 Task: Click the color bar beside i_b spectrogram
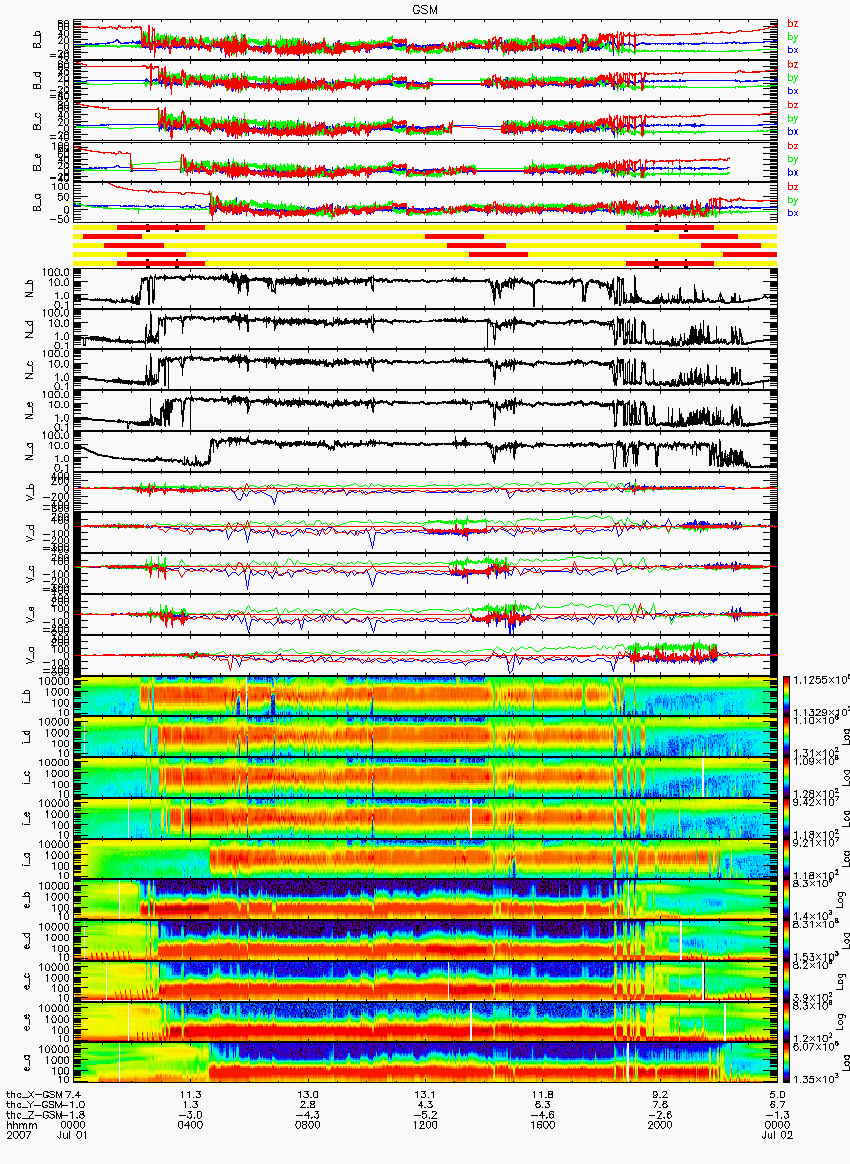point(787,696)
